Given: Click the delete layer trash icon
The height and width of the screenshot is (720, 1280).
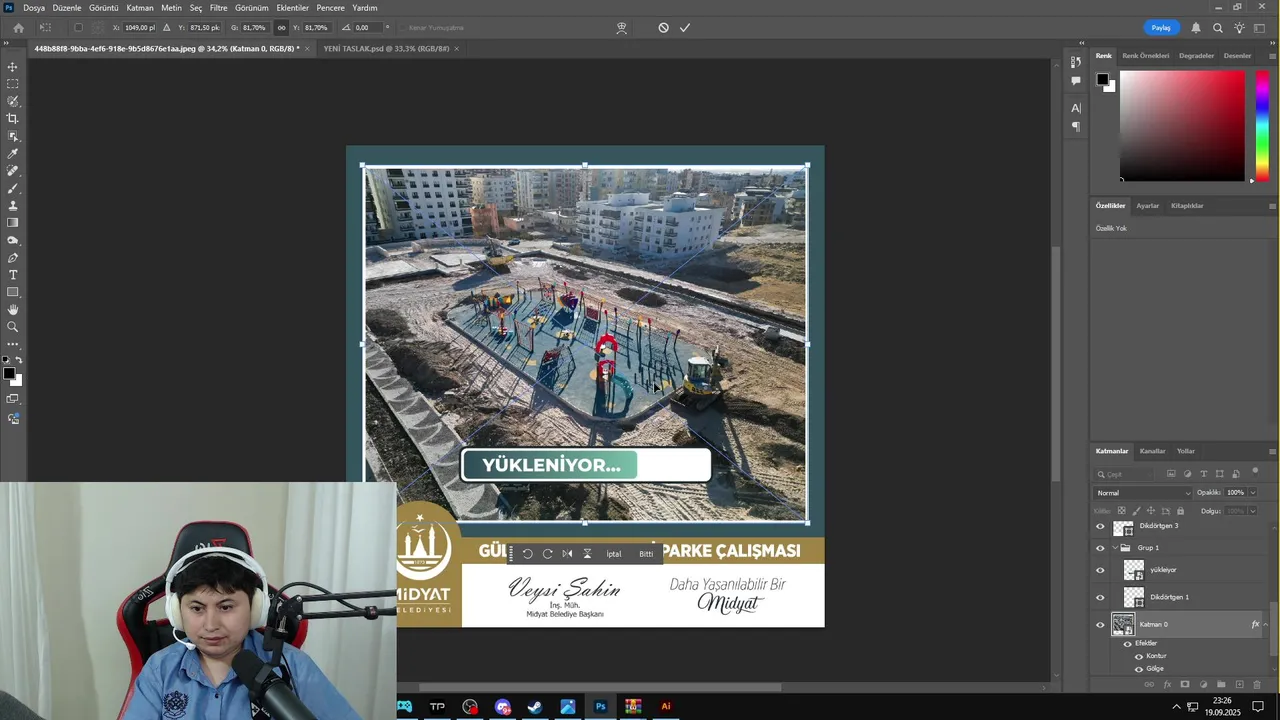Looking at the screenshot, I should coord(1257,685).
